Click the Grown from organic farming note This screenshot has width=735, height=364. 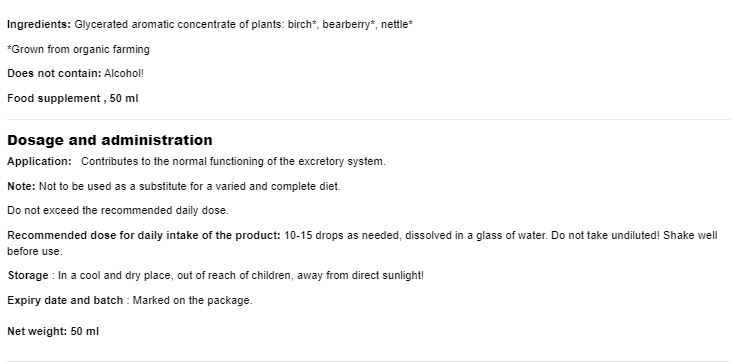(78, 49)
